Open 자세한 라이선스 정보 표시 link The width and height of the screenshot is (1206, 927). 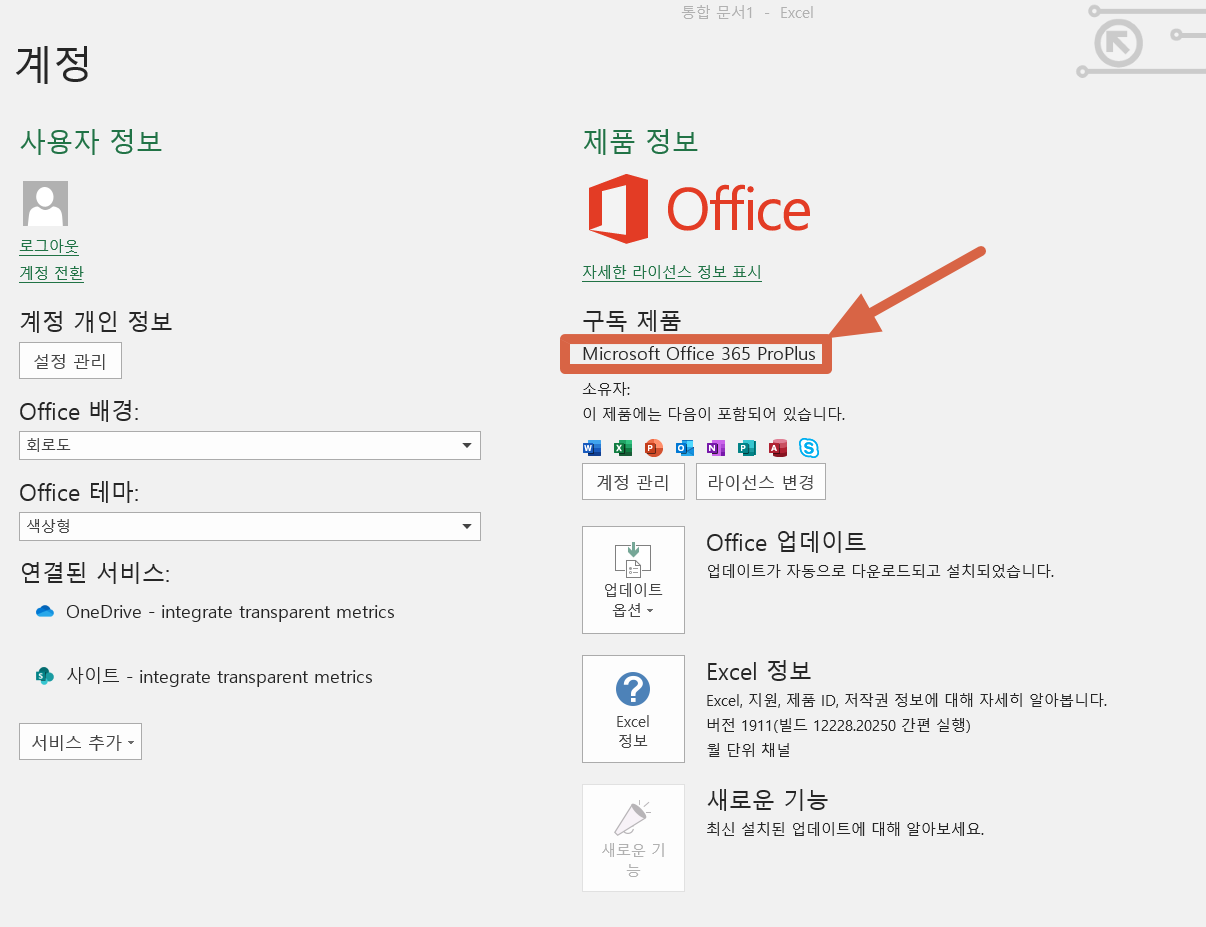(672, 272)
